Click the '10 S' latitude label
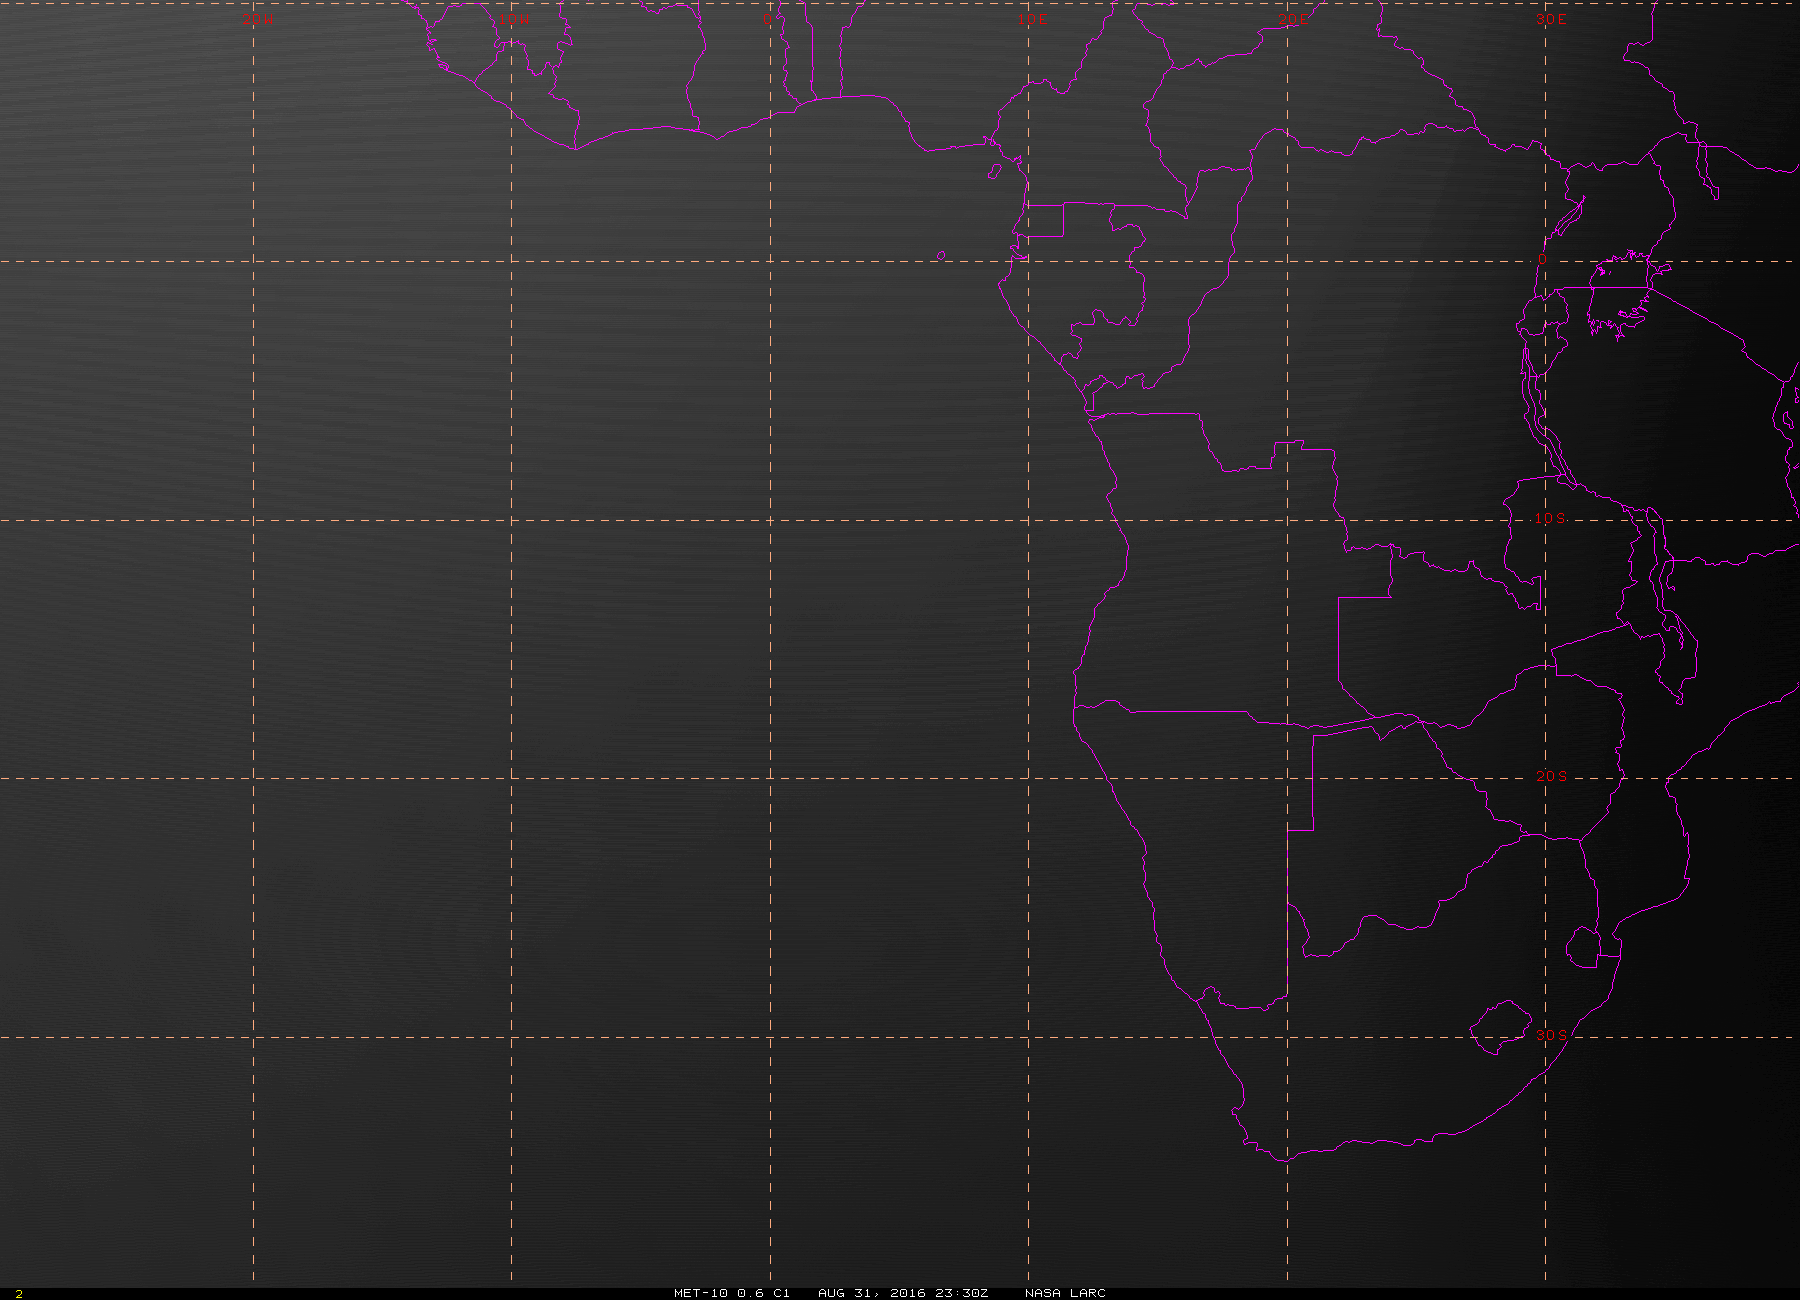Viewport: 1800px width, 1300px height. (x=1551, y=518)
